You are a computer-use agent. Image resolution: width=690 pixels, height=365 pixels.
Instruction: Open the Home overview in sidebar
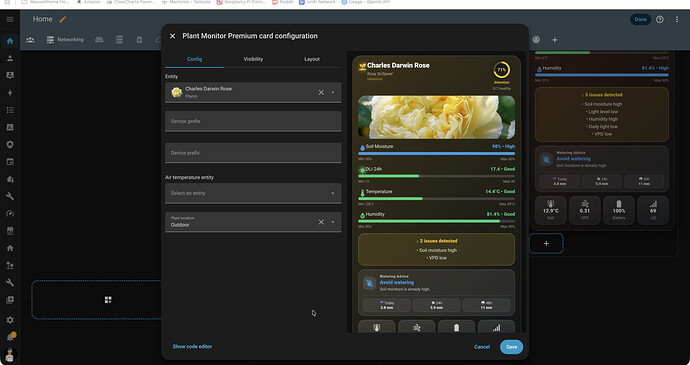[x=10, y=41]
